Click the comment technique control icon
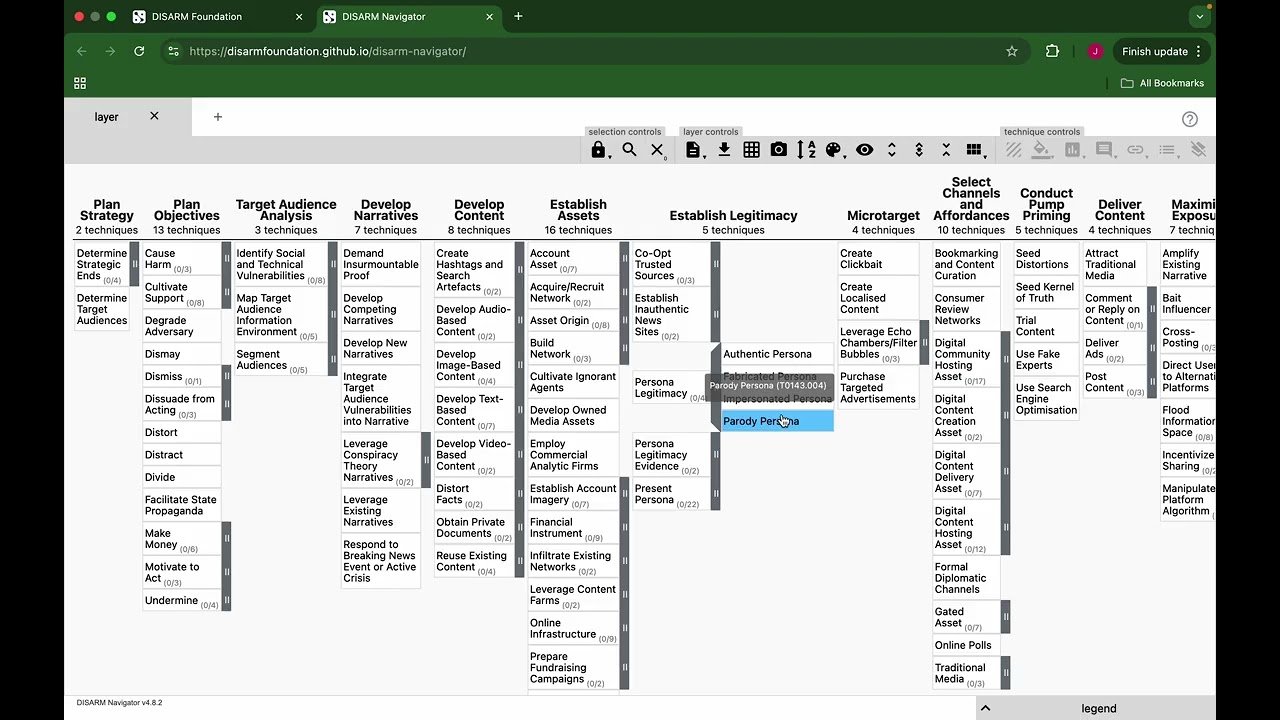 (1104, 150)
